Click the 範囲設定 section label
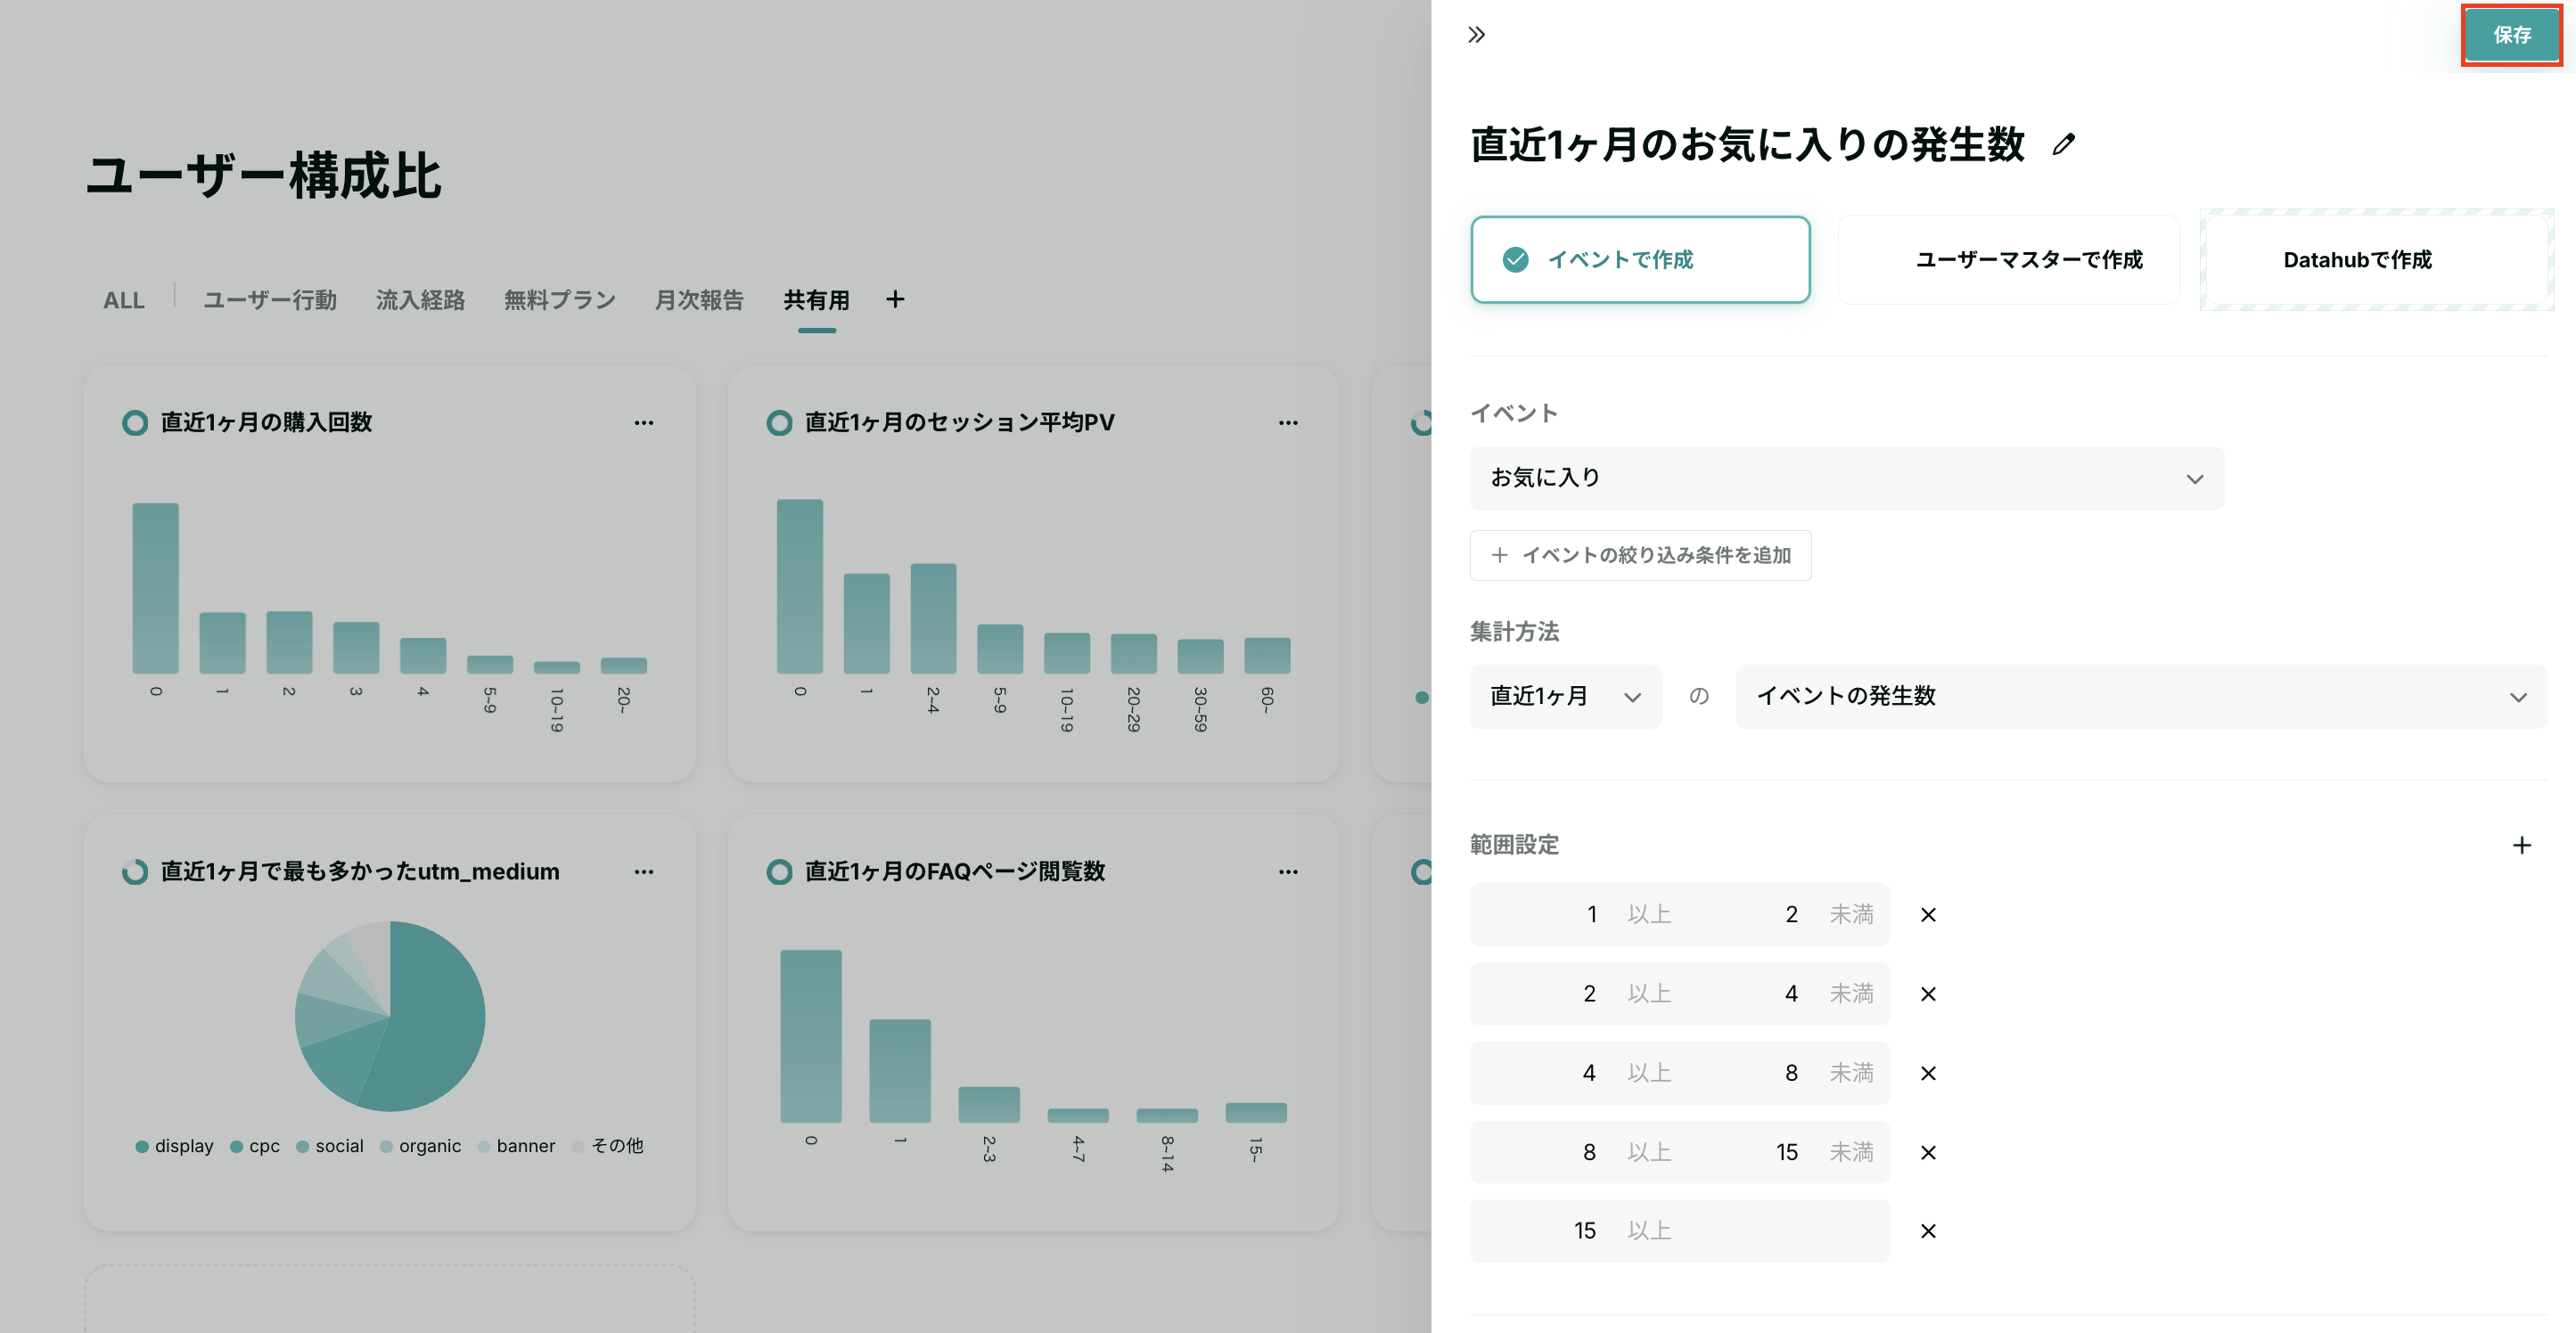Viewport: 2576px width, 1333px height. click(x=1514, y=845)
